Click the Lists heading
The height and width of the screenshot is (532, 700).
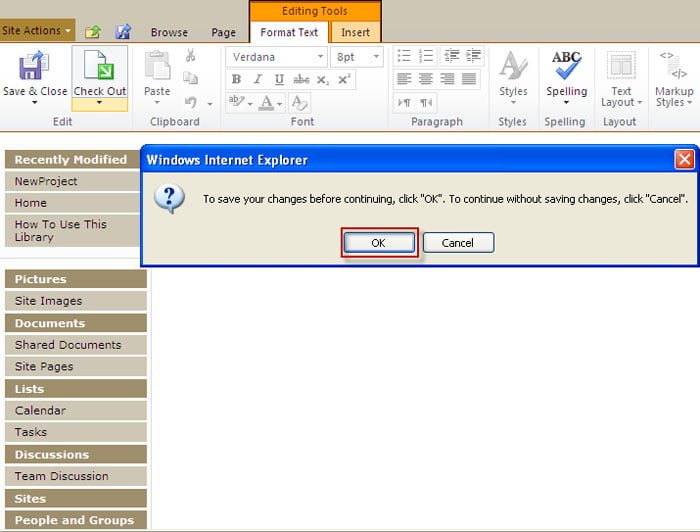click(76, 389)
